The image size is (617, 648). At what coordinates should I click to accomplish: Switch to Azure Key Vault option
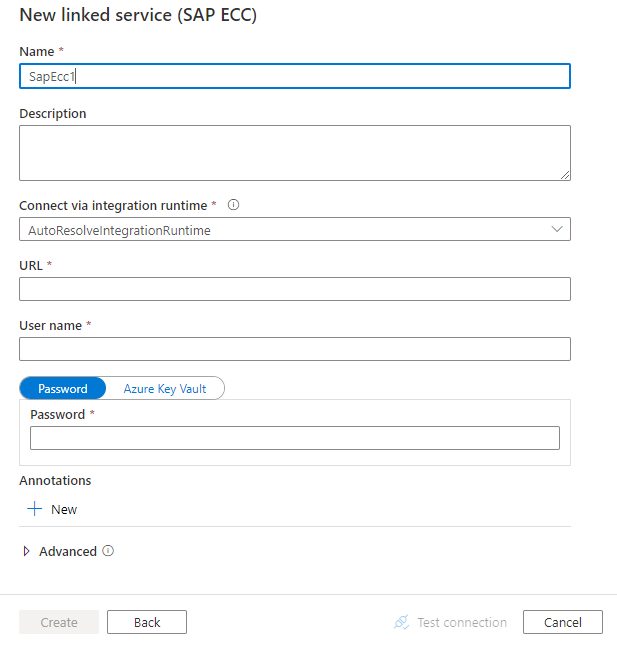point(165,388)
